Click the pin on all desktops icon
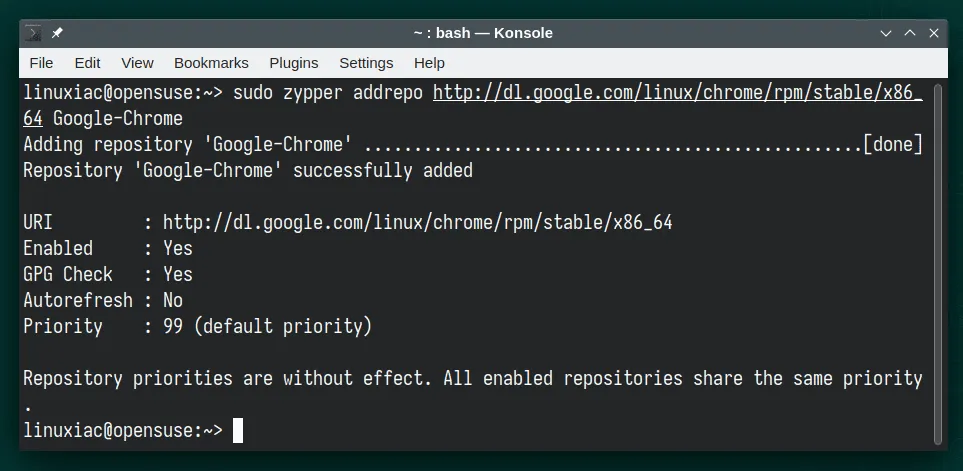 coord(57,33)
